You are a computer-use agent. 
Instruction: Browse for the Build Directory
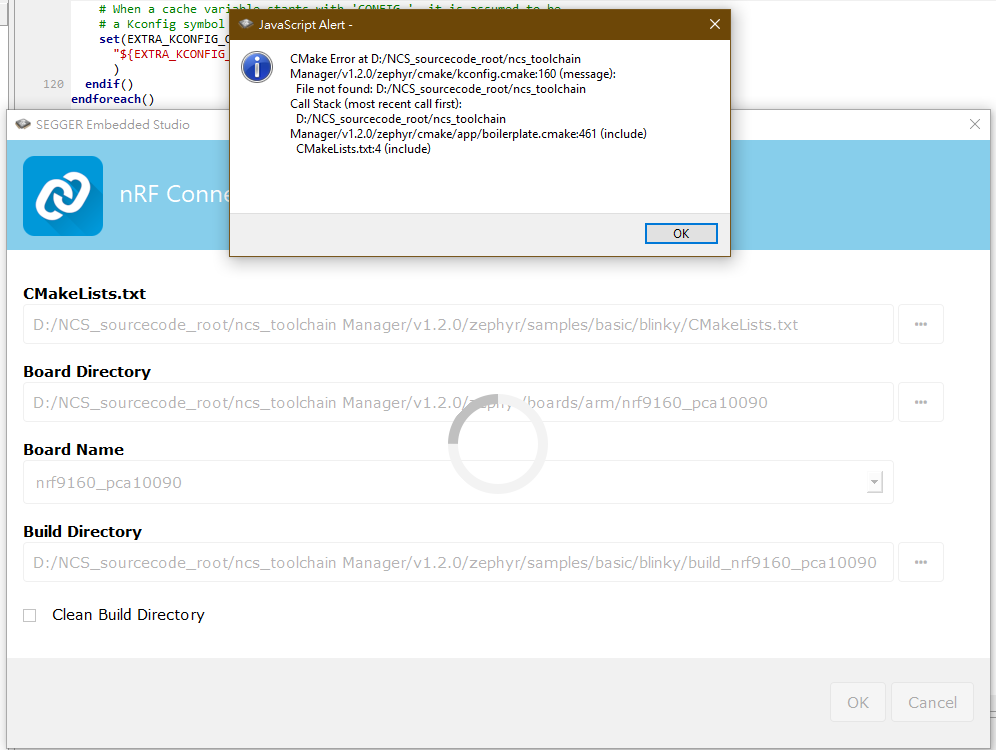pyautogui.click(x=920, y=562)
